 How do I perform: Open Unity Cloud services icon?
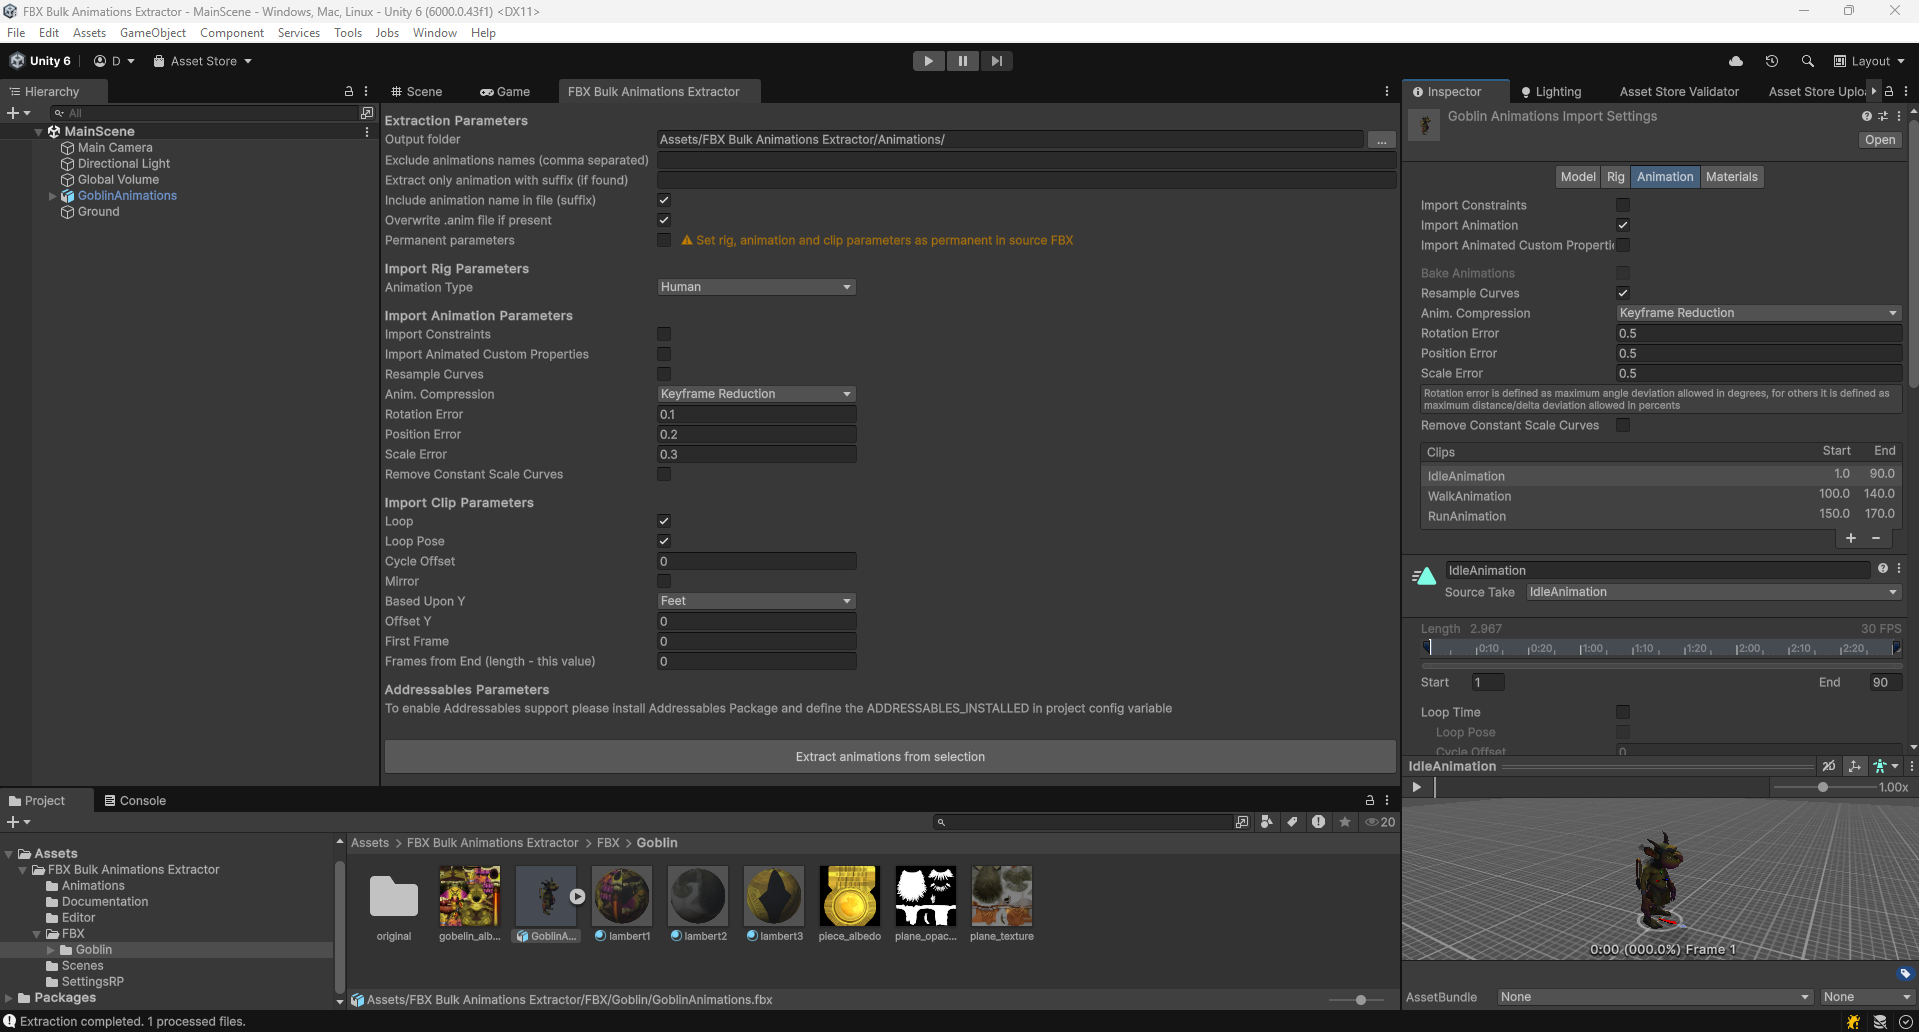coord(1736,61)
